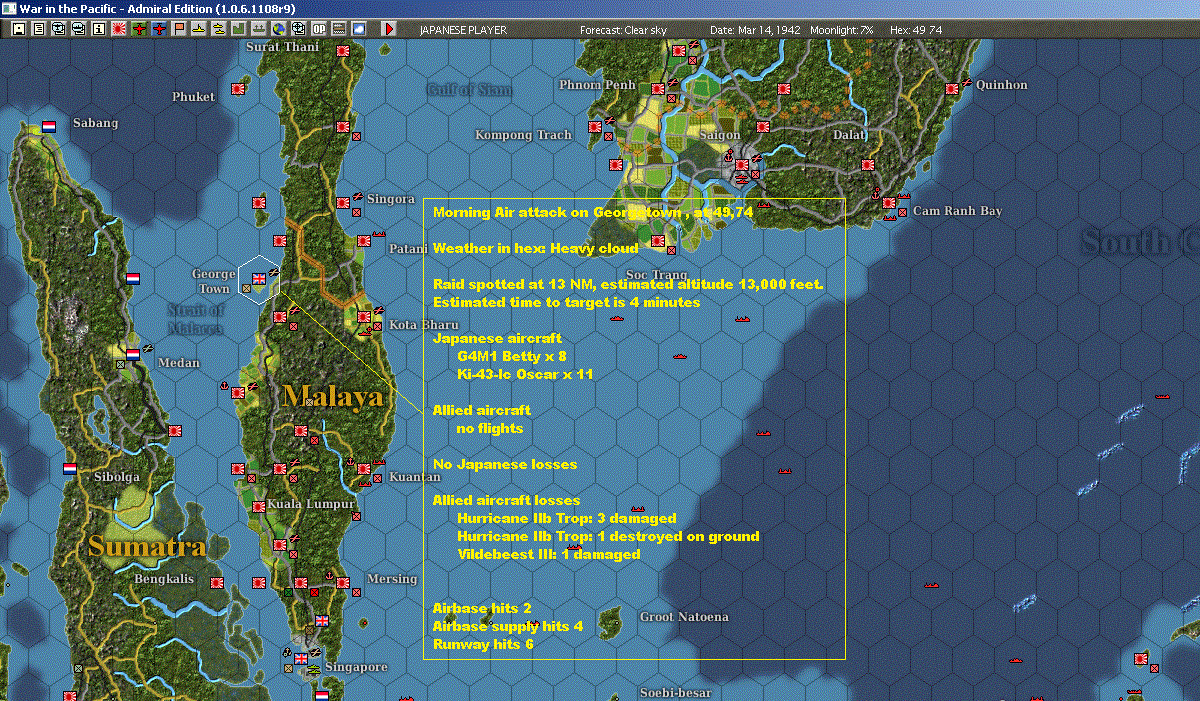Click 'Estimated time to target is 4 minutes'
1200x701 pixels.
[566, 302]
